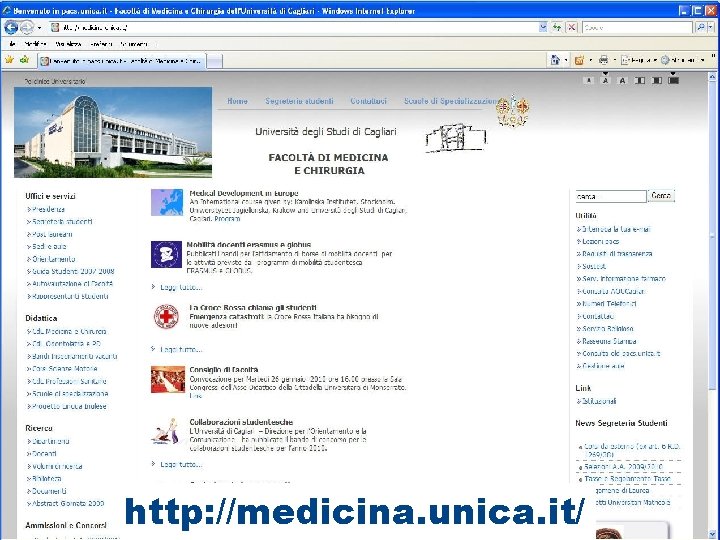Open the Print dropdown arrow
Screen dimensions: 720x540
point(615,60)
